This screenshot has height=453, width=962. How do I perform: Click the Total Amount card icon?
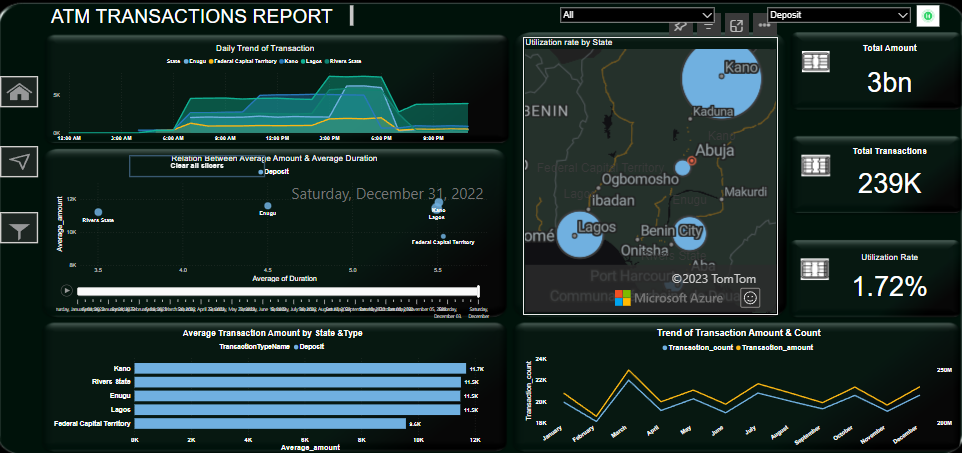click(816, 62)
